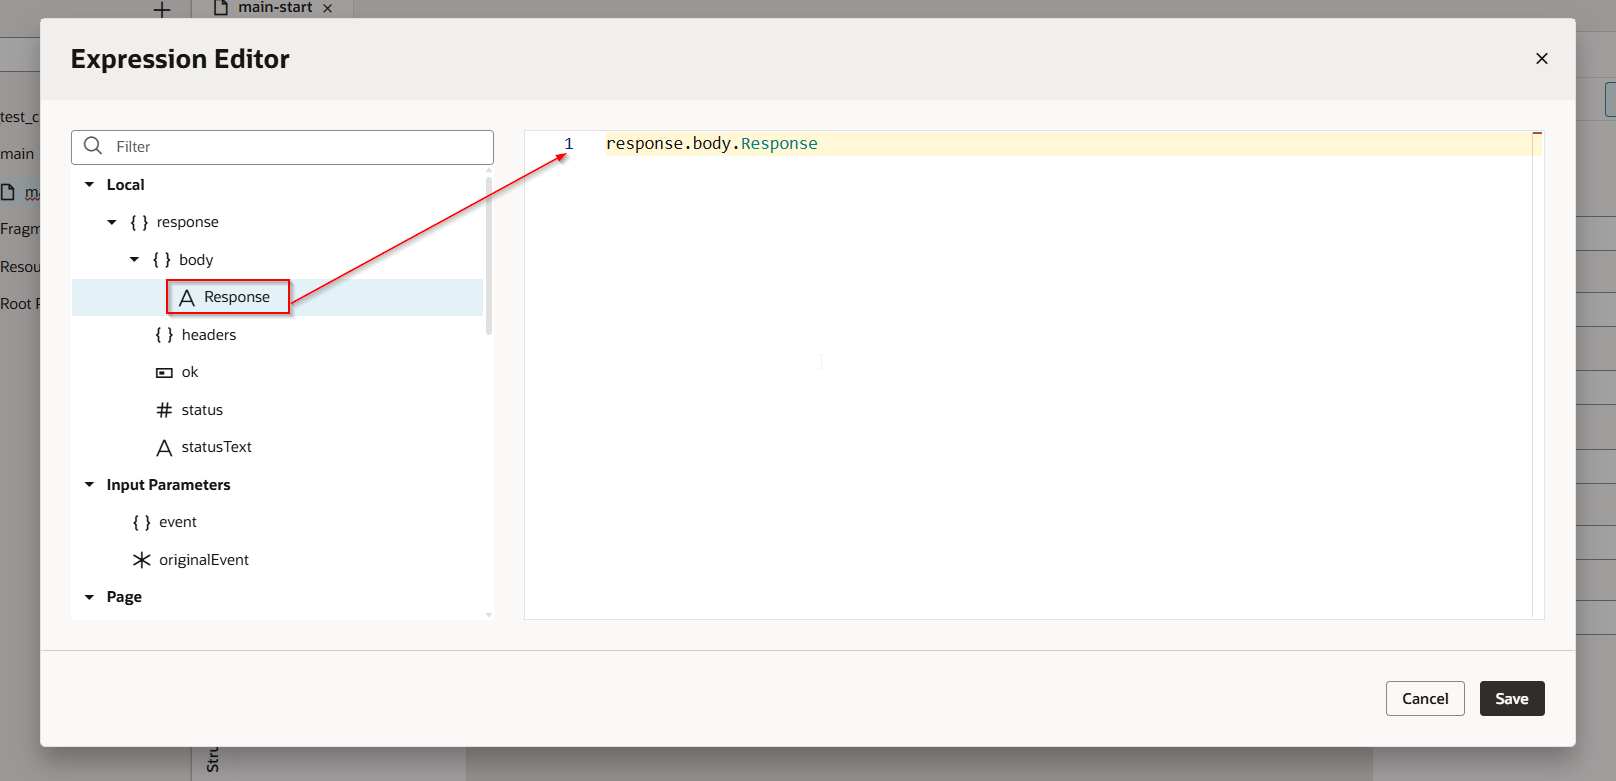Click the expression text response.body.Response
This screenshot has height=781, width=1616.
711,144
